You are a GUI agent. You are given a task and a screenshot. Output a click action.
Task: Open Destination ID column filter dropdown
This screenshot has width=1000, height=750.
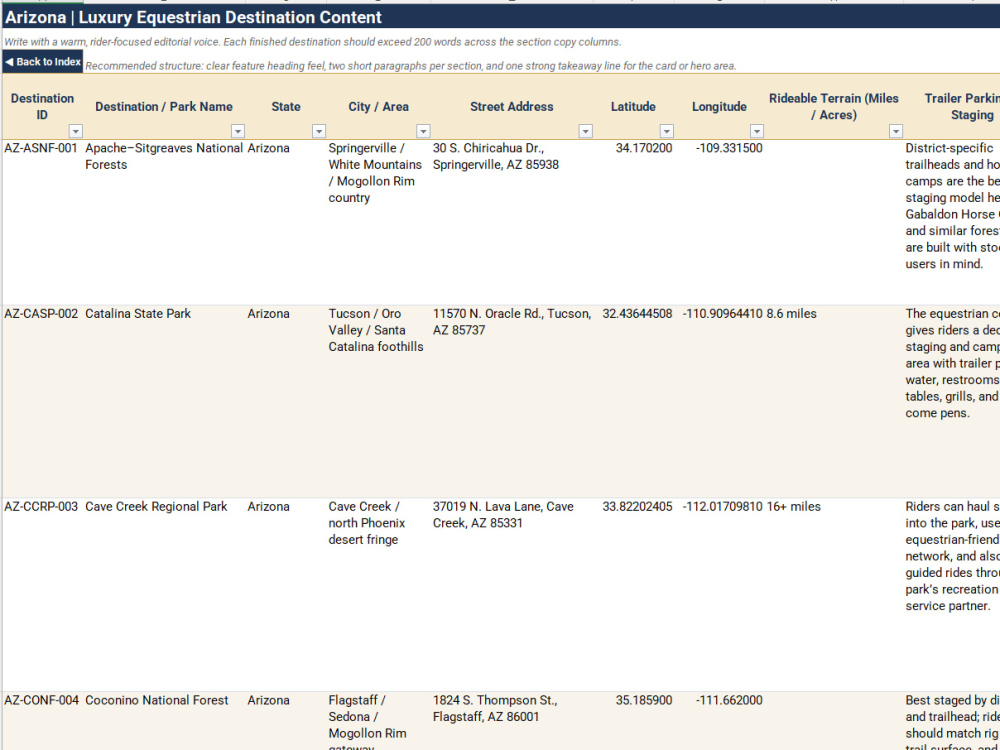click(76, 131)
